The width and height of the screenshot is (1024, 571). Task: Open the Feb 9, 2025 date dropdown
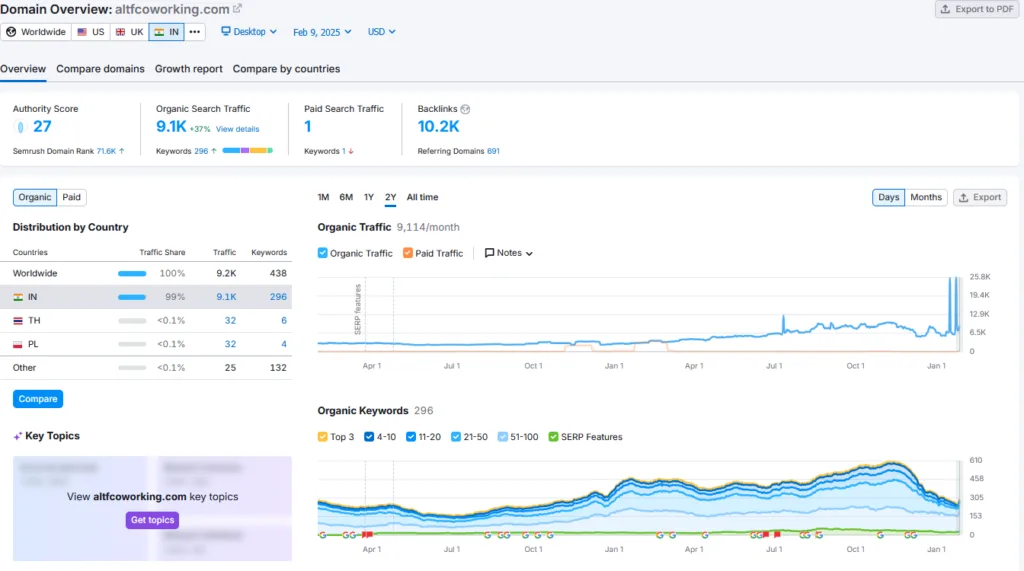pyautogui.click(x=322, y=32)
